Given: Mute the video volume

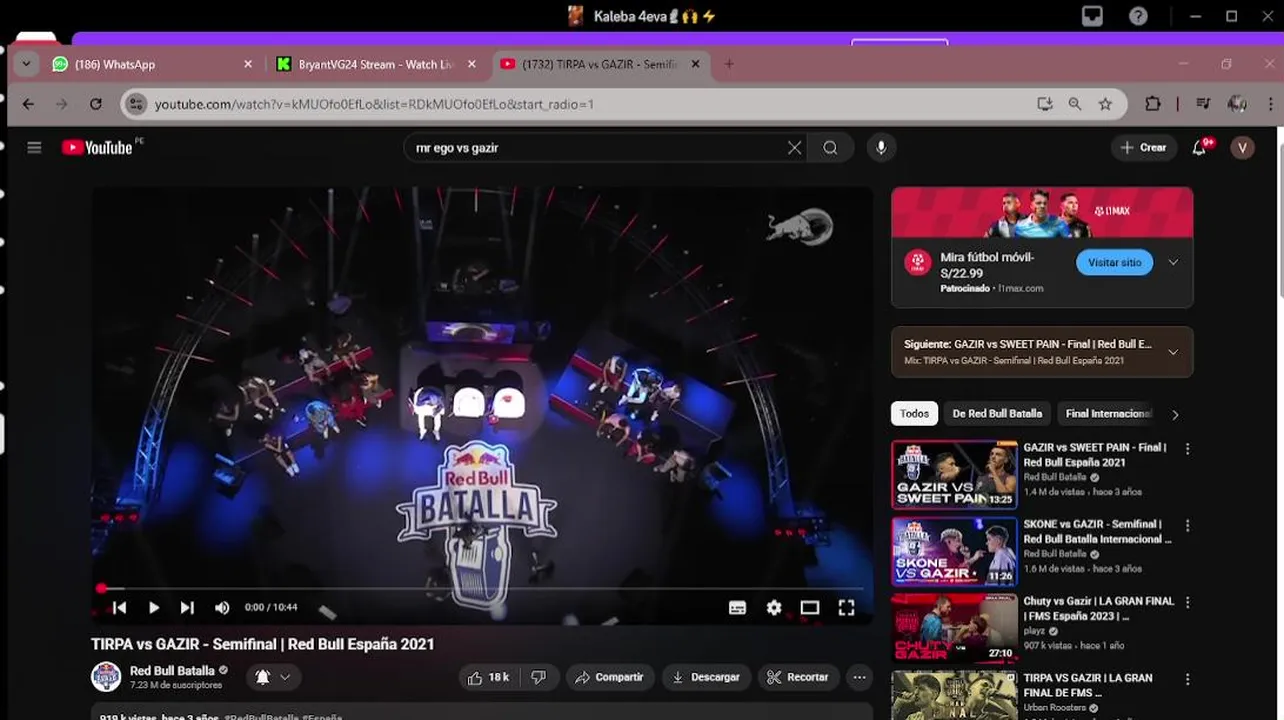Looking at the screenshot, I should pos(222,607).
